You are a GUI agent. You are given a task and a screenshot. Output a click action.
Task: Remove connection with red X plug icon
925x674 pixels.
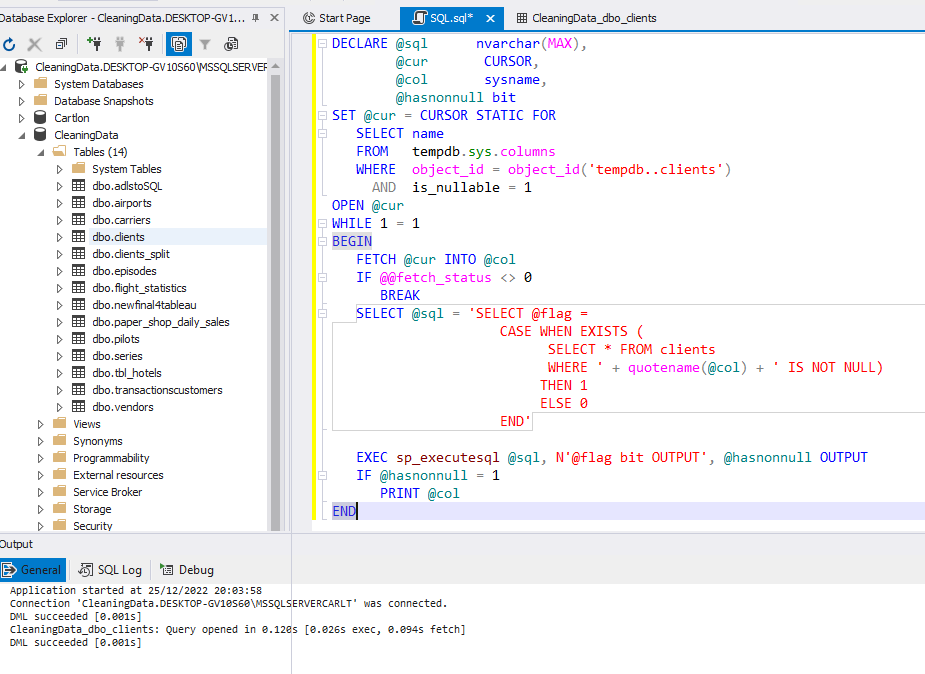146,44
